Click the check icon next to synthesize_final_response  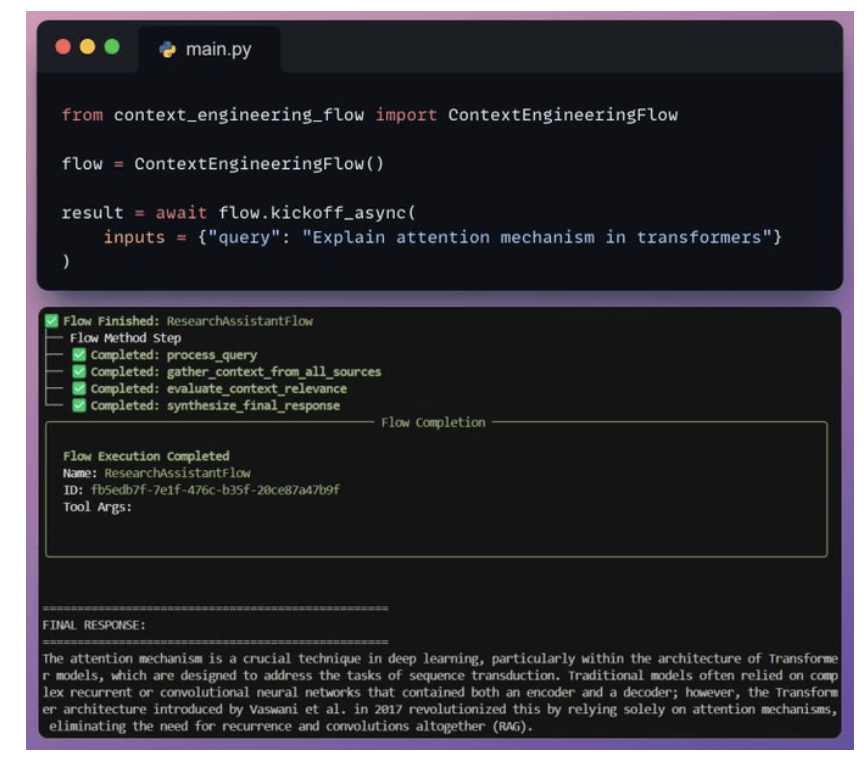click(x=80, y=406)
